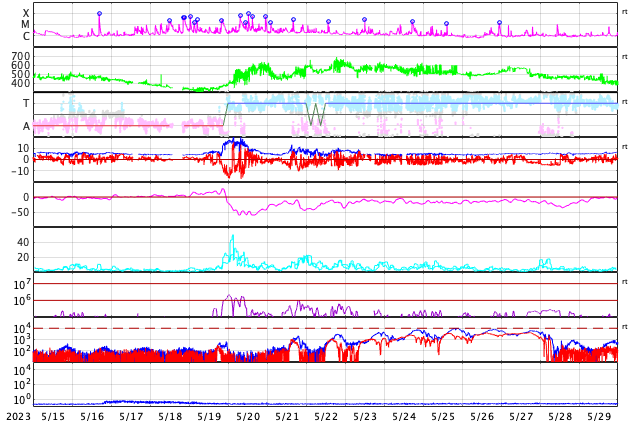Click the 40 value on cyan panel axis
Viewport: 634px width, 424px height.
(23, 241)
